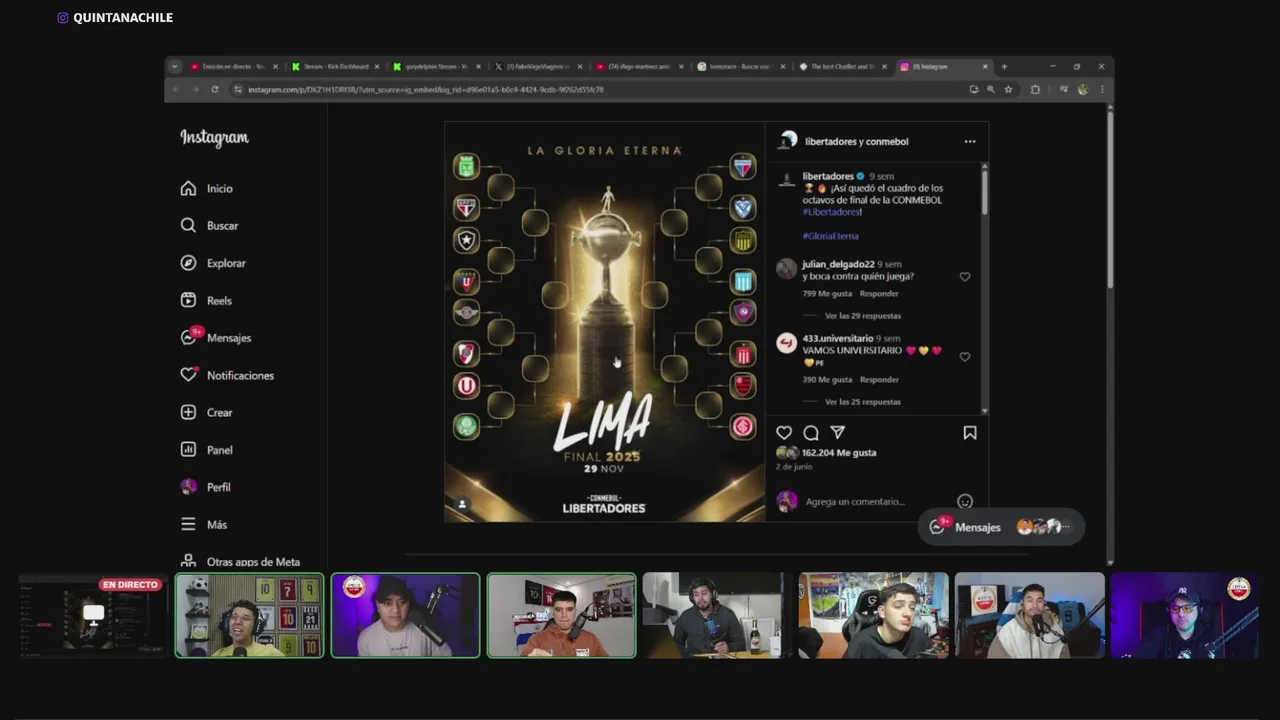The image size is (1280, 720).
Task: Click the tagged people icon on post image
Action: pos(462,505)
